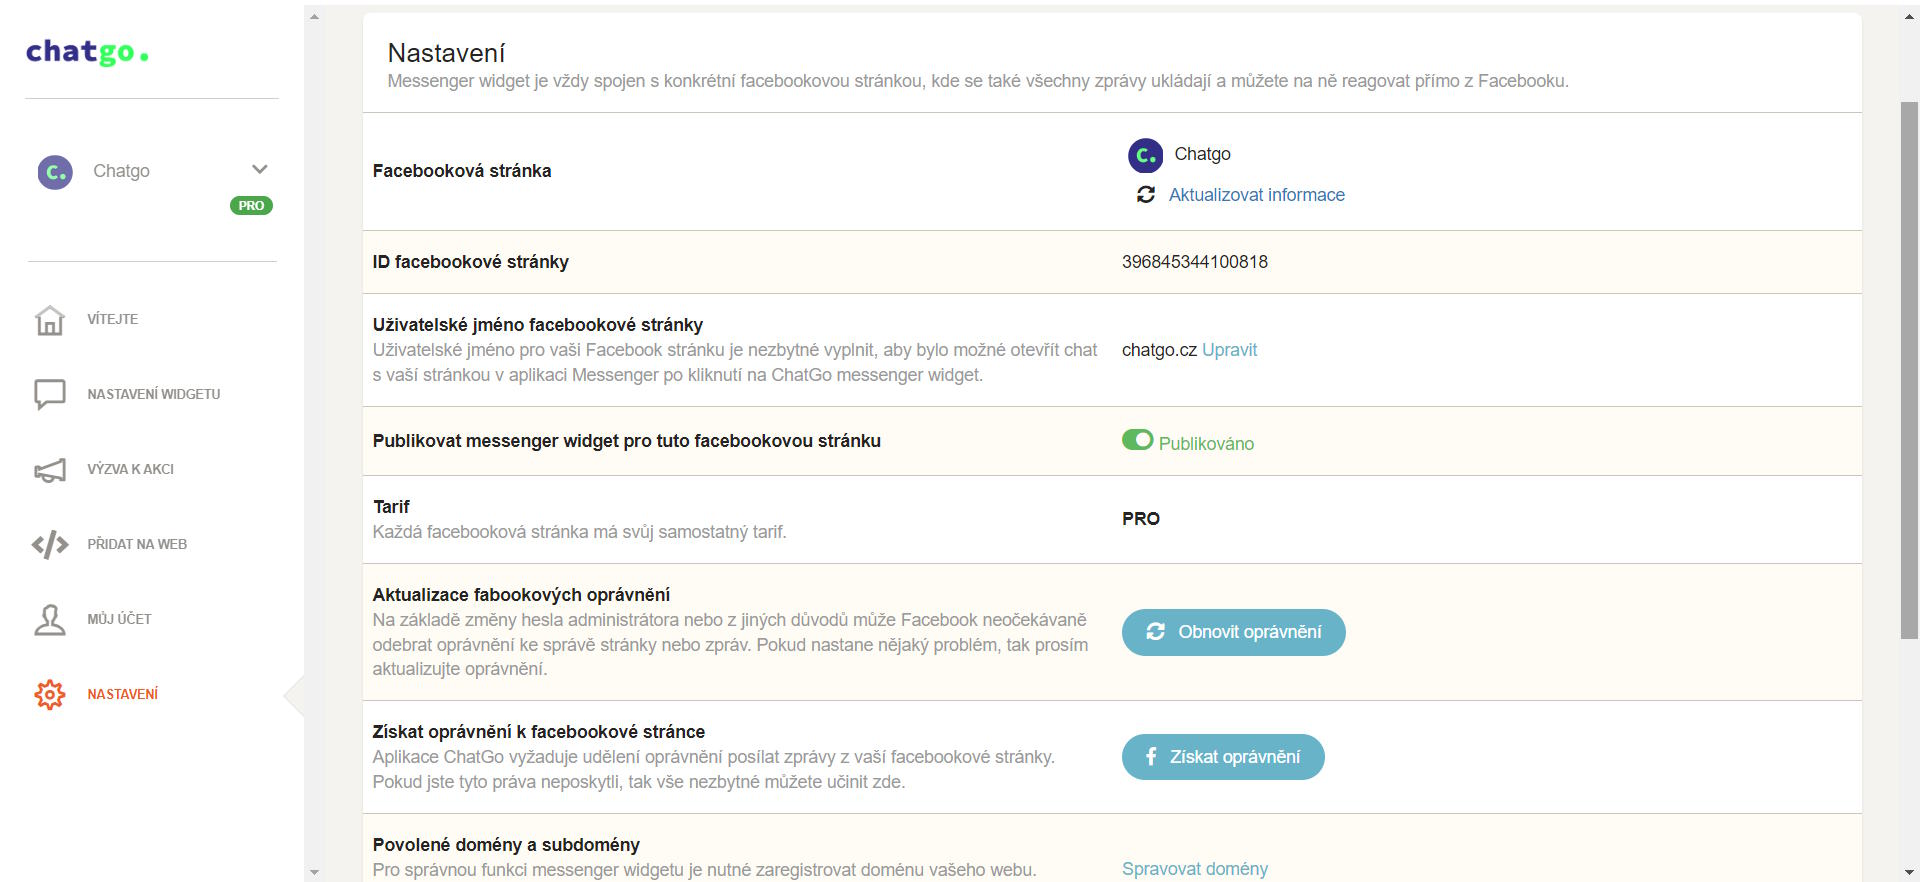Image resolution: width=1920 pixels, height=882 pixels.
Task: Click the Chatgo page avatar in settings
Action: pos(1146,155)
